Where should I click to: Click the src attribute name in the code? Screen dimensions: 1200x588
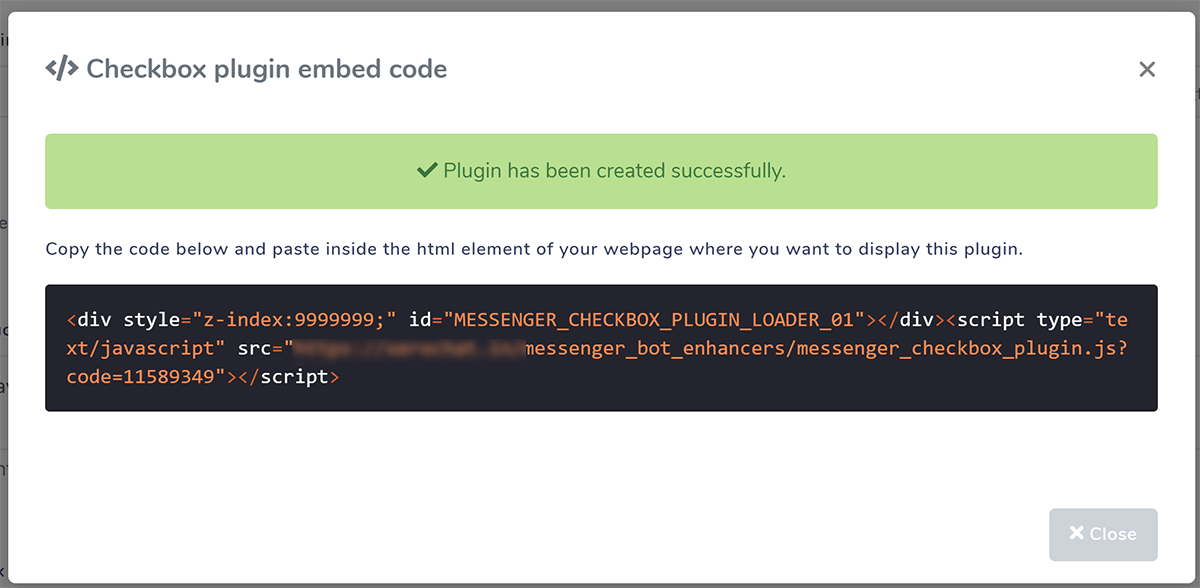point(256,349)
